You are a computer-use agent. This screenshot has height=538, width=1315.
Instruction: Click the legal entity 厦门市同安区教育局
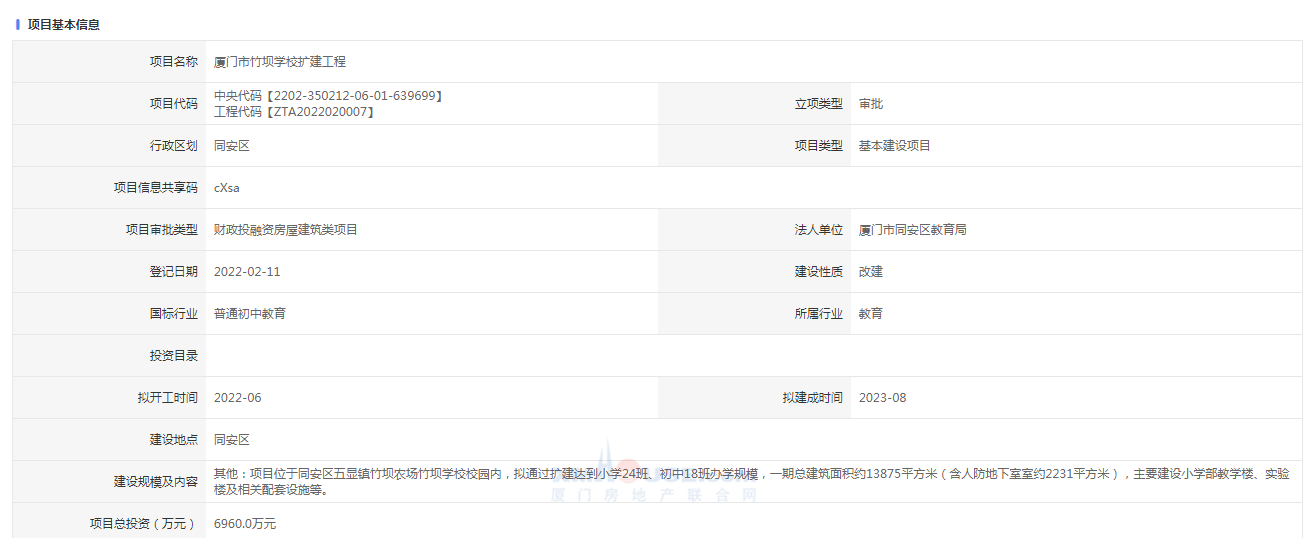pyautogui.click(x=912, y=230)
